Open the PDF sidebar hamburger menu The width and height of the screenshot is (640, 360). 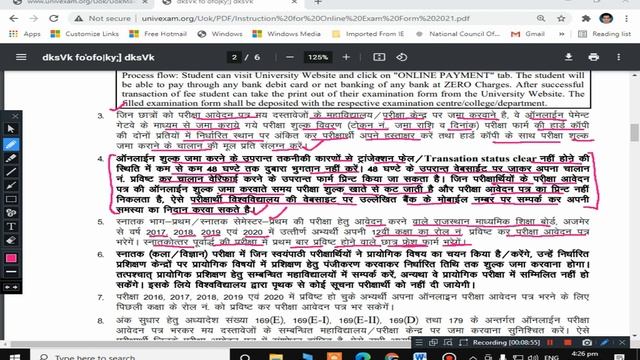(x=21, y=57)
